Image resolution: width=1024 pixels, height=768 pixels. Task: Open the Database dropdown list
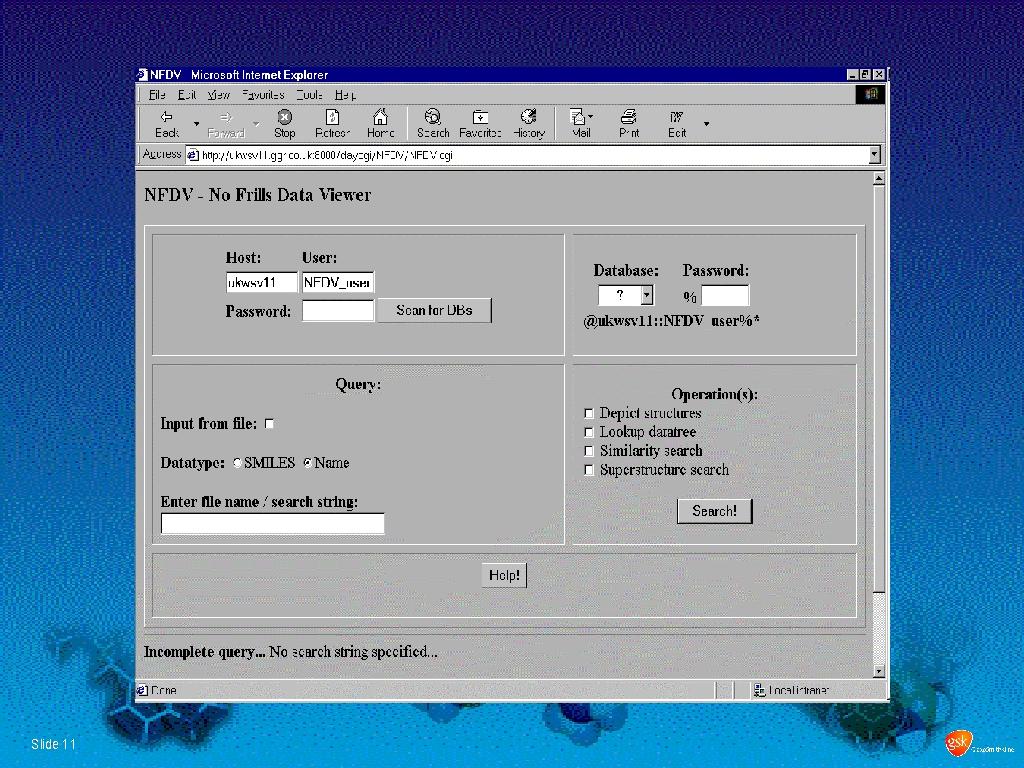(626, 295)
